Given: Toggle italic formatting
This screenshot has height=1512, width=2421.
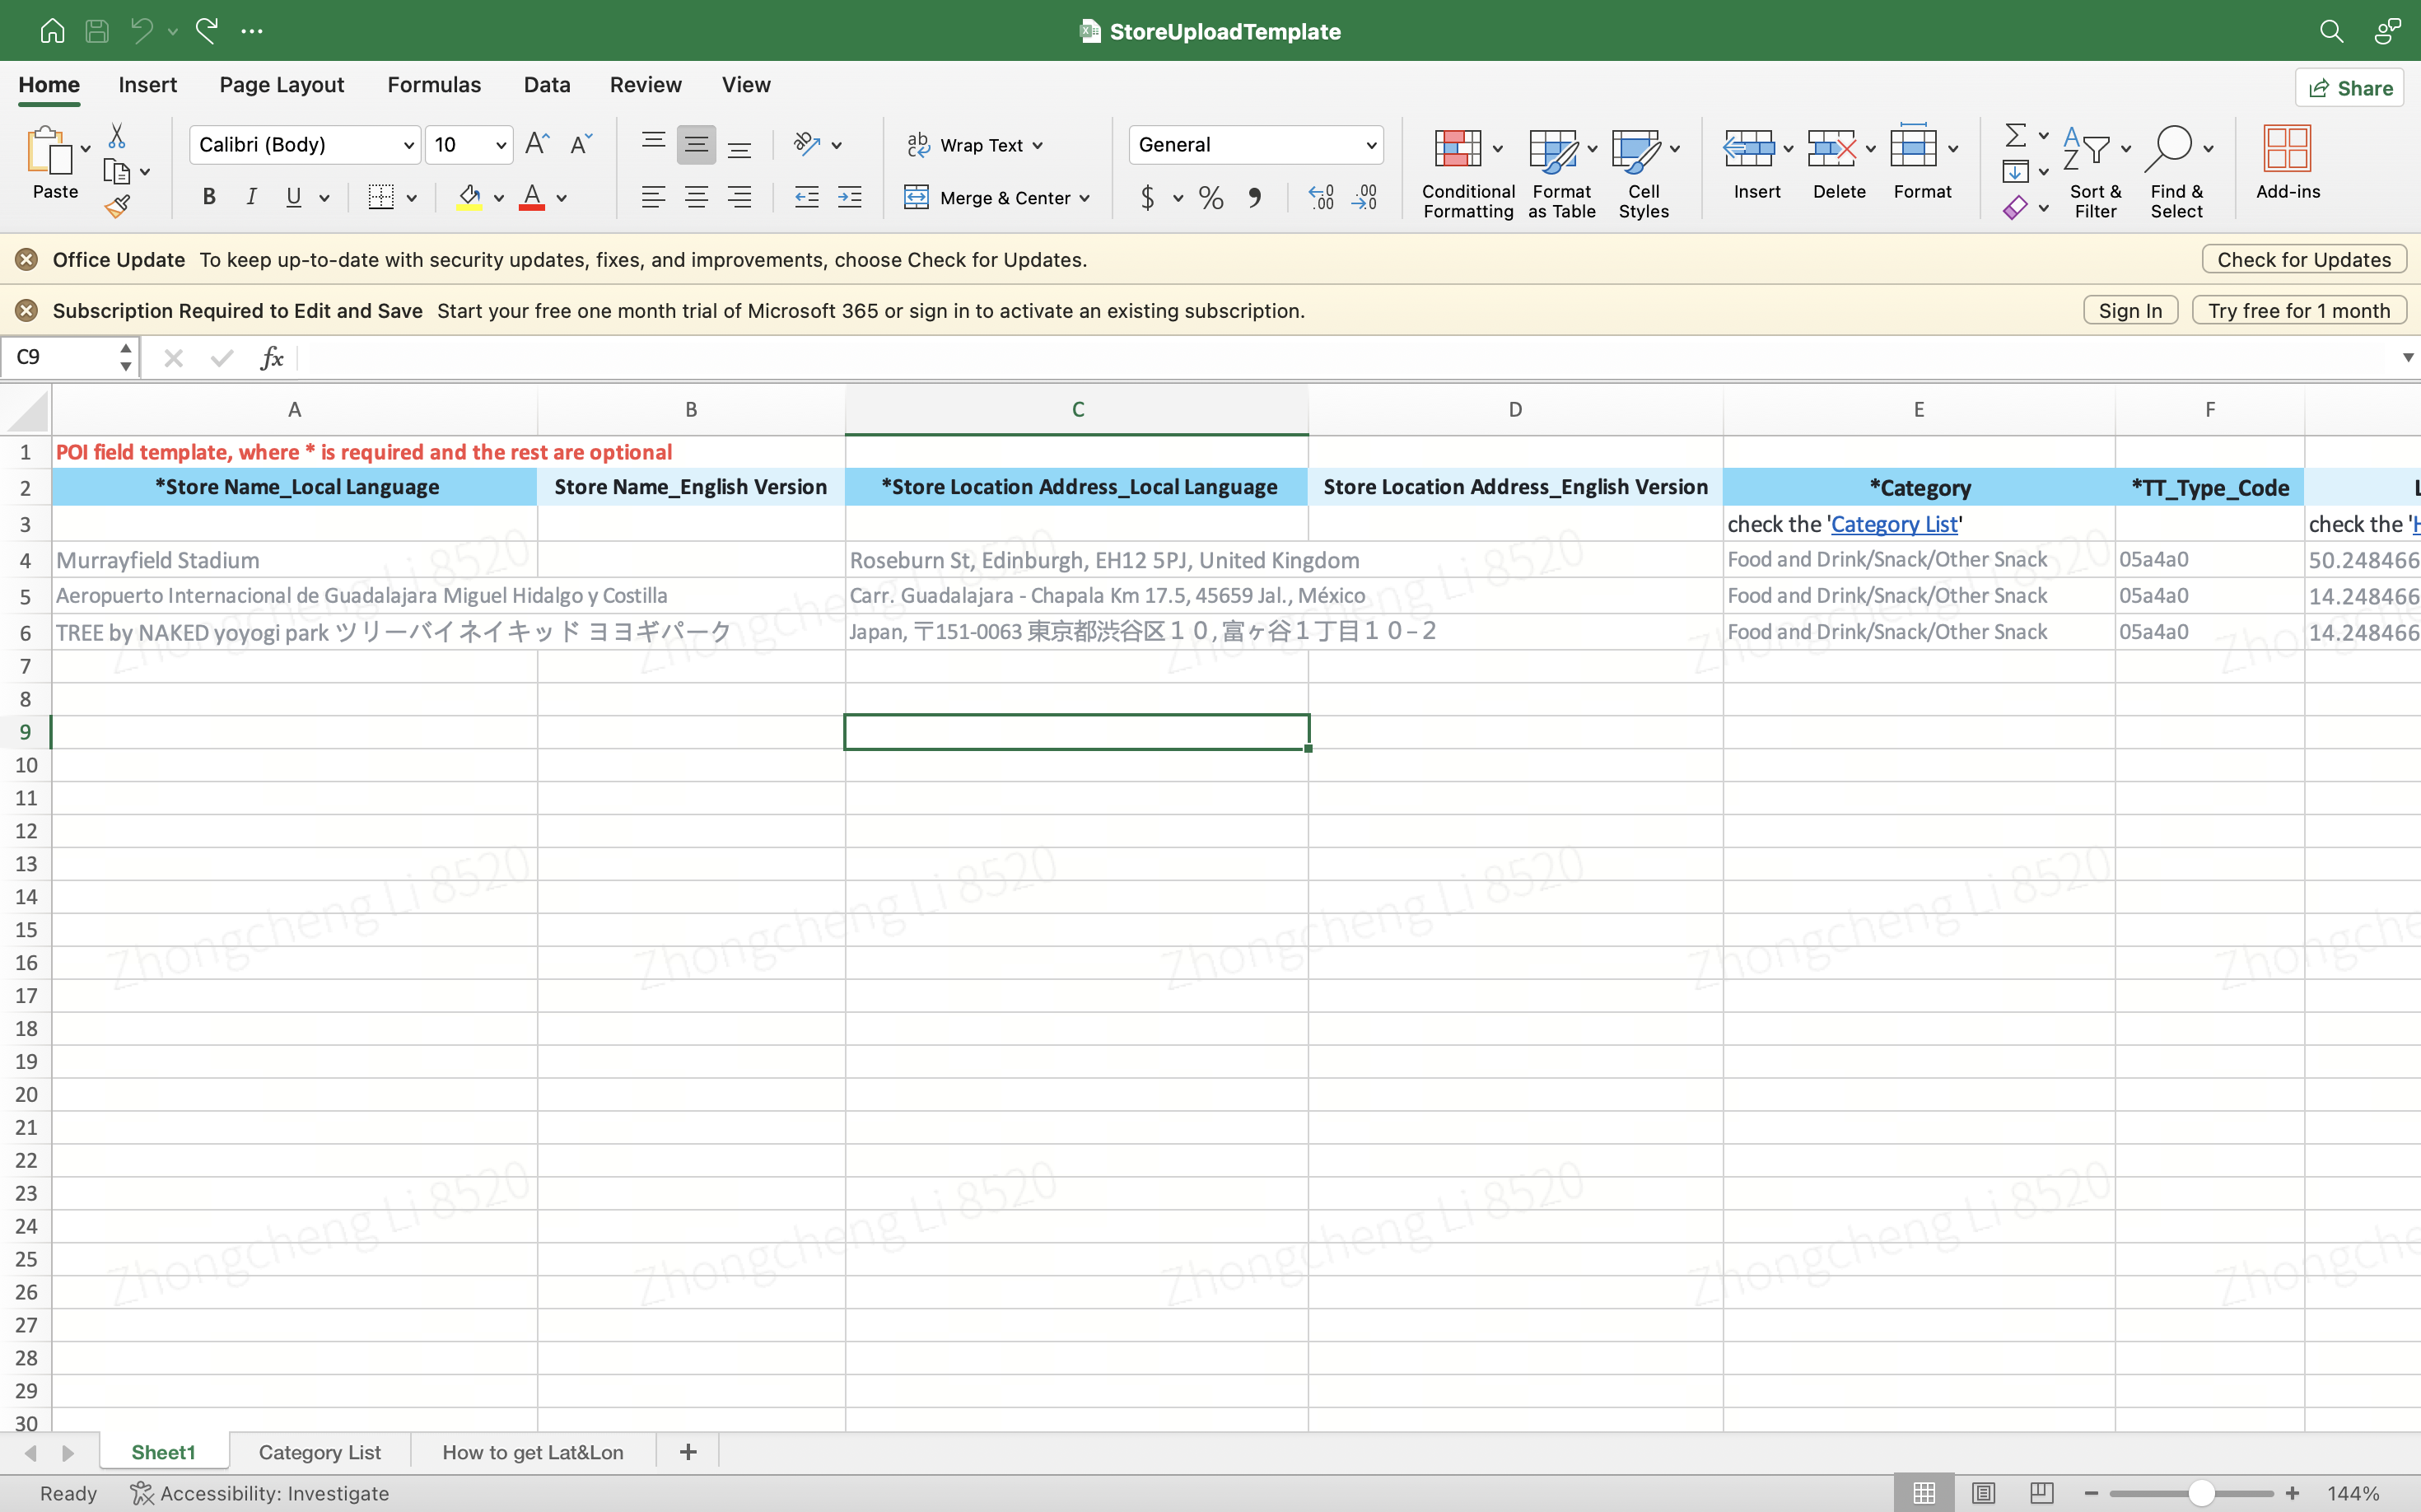Looking at the screenshot, I should [251, 197].
